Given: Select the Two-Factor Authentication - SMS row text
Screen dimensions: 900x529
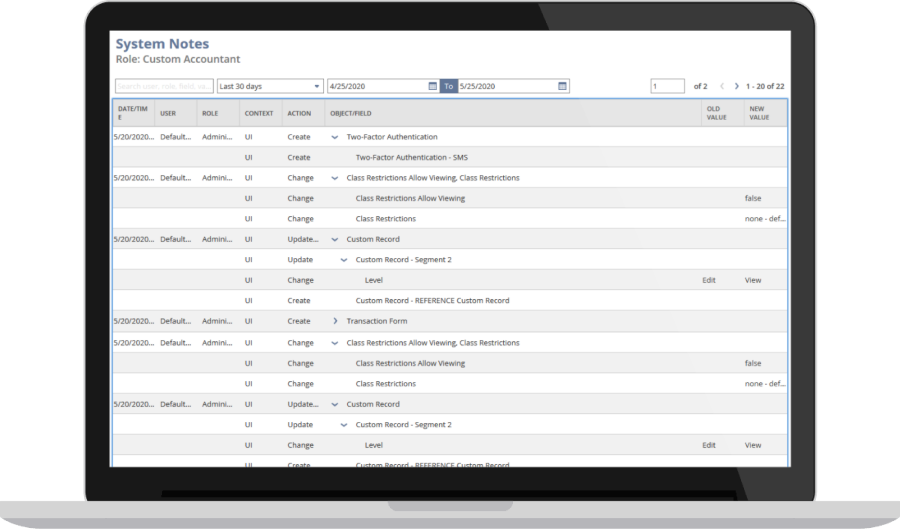Looking at the screenshot, I should pos(412,157).
